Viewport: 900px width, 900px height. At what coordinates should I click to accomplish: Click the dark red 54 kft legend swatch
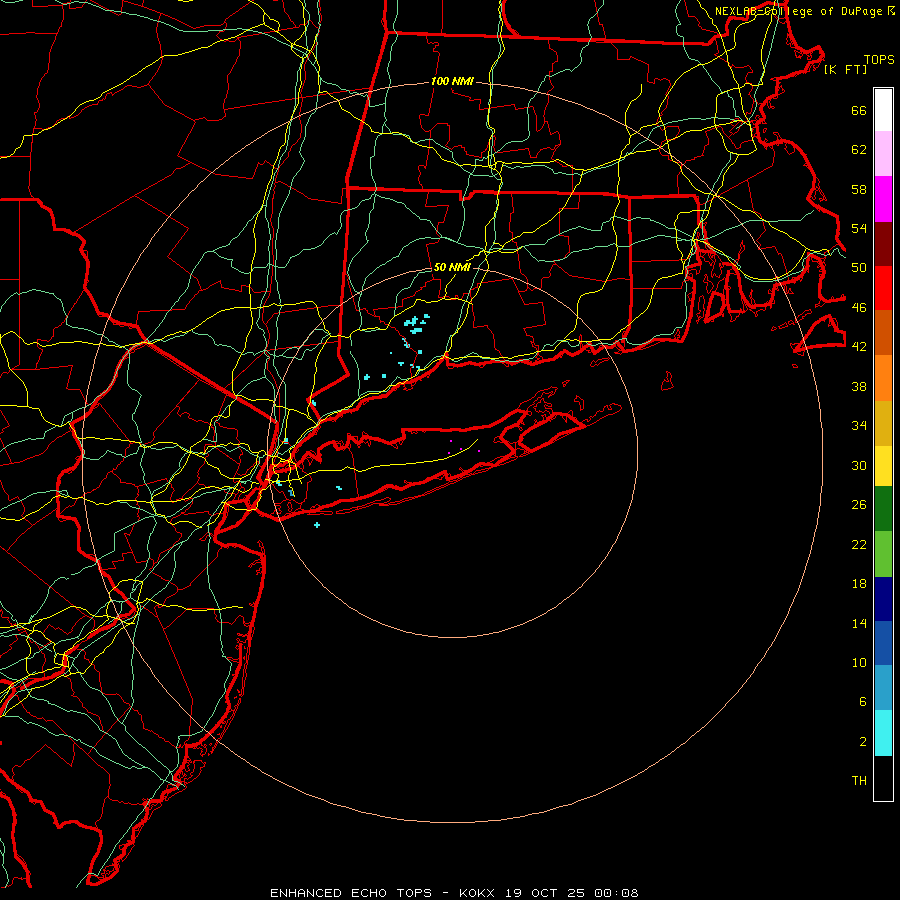pos(883,243)
